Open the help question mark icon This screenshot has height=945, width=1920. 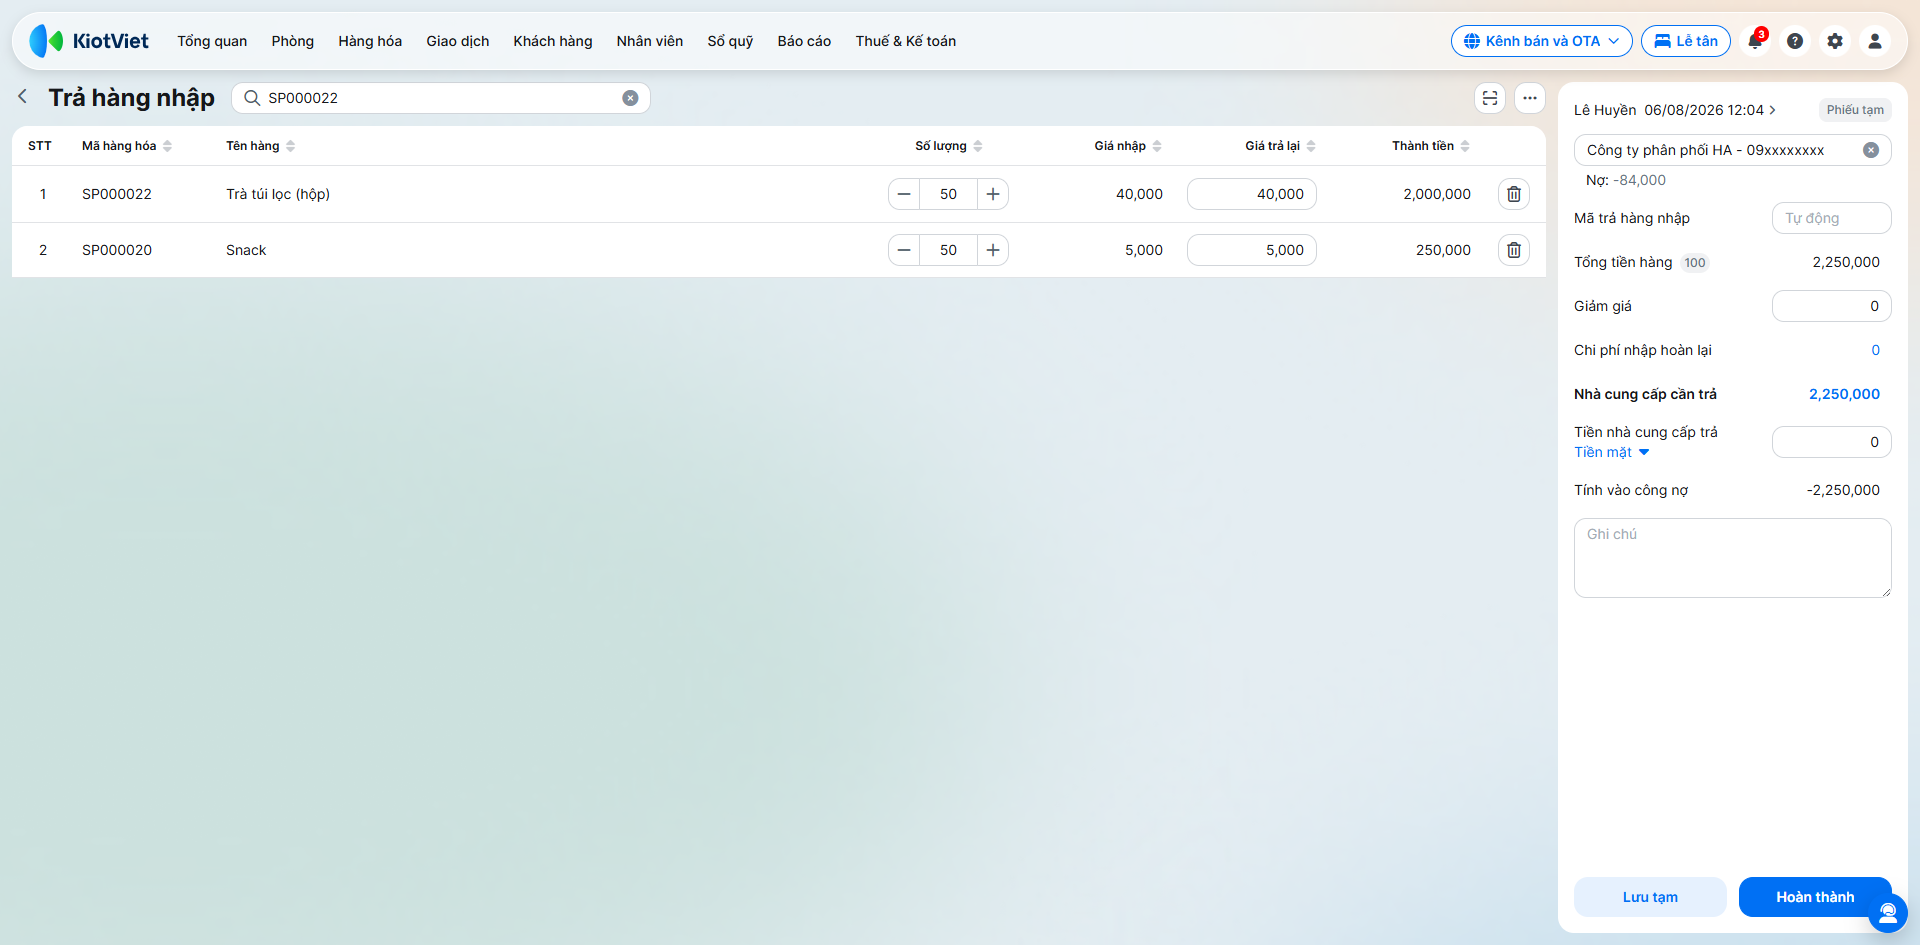1795,41
